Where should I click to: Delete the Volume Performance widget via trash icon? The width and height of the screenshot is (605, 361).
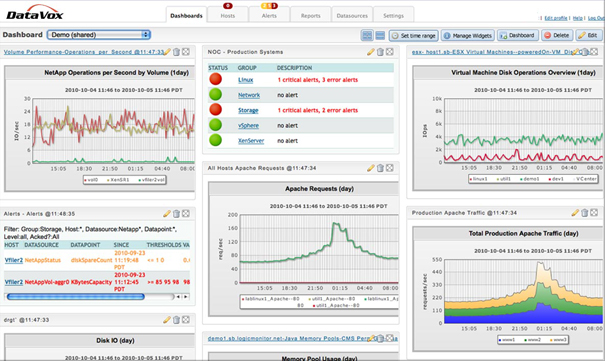pyautogui.click(x=176, y=52)
